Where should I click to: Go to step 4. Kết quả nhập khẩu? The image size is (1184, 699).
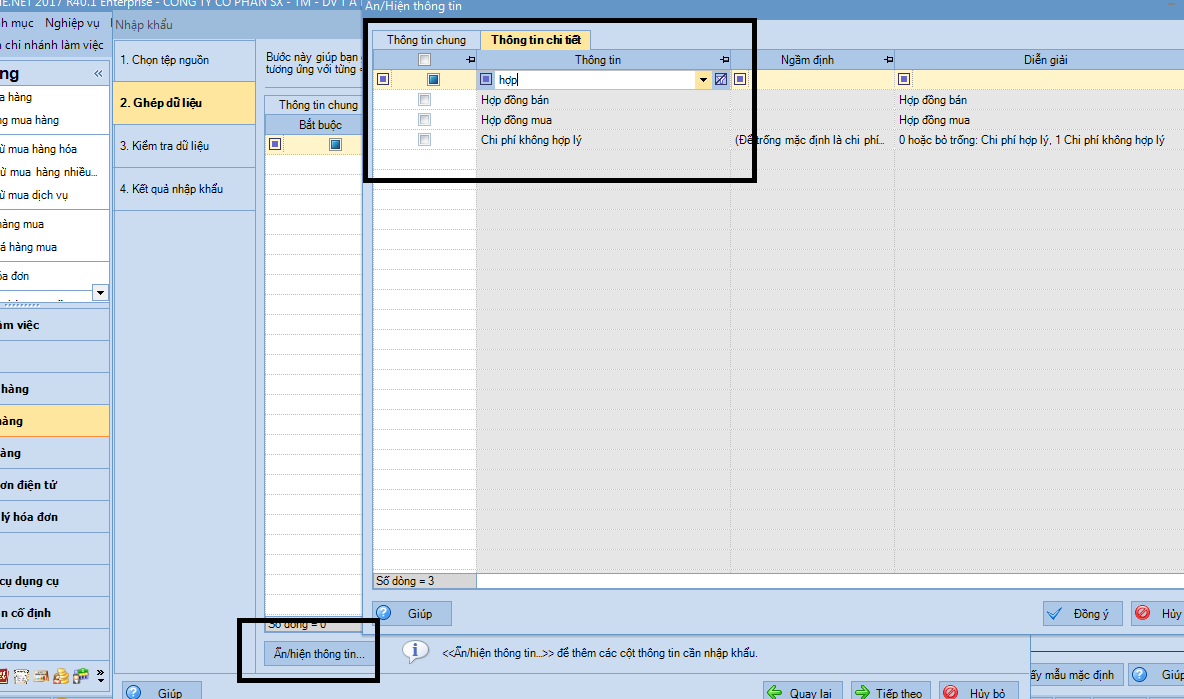pyautogui.click(x=184, y=189)
